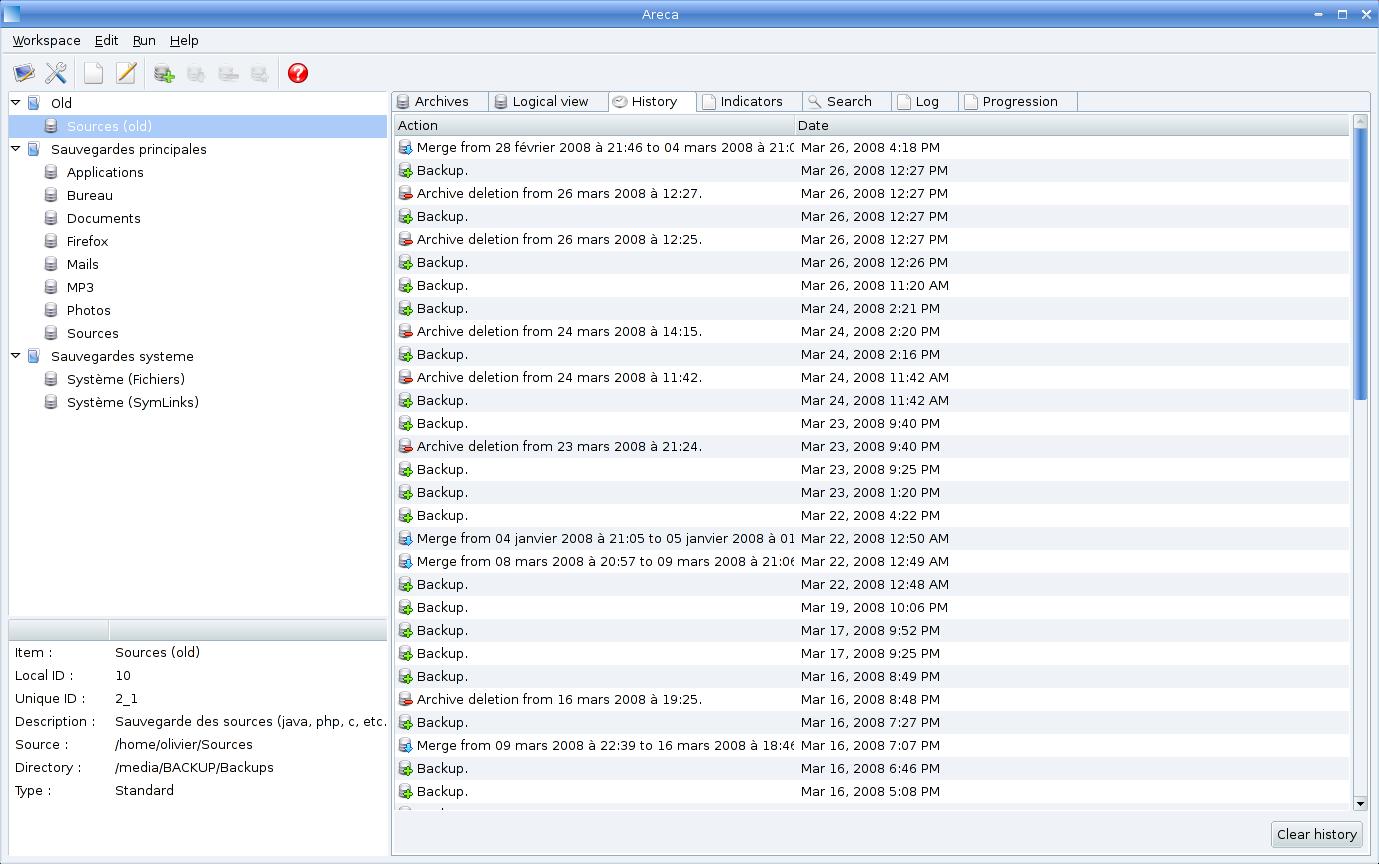Sort history by the Date column header
Image resolution: width=1379 pixels, height=864 pixels.
click(1072, 125)
